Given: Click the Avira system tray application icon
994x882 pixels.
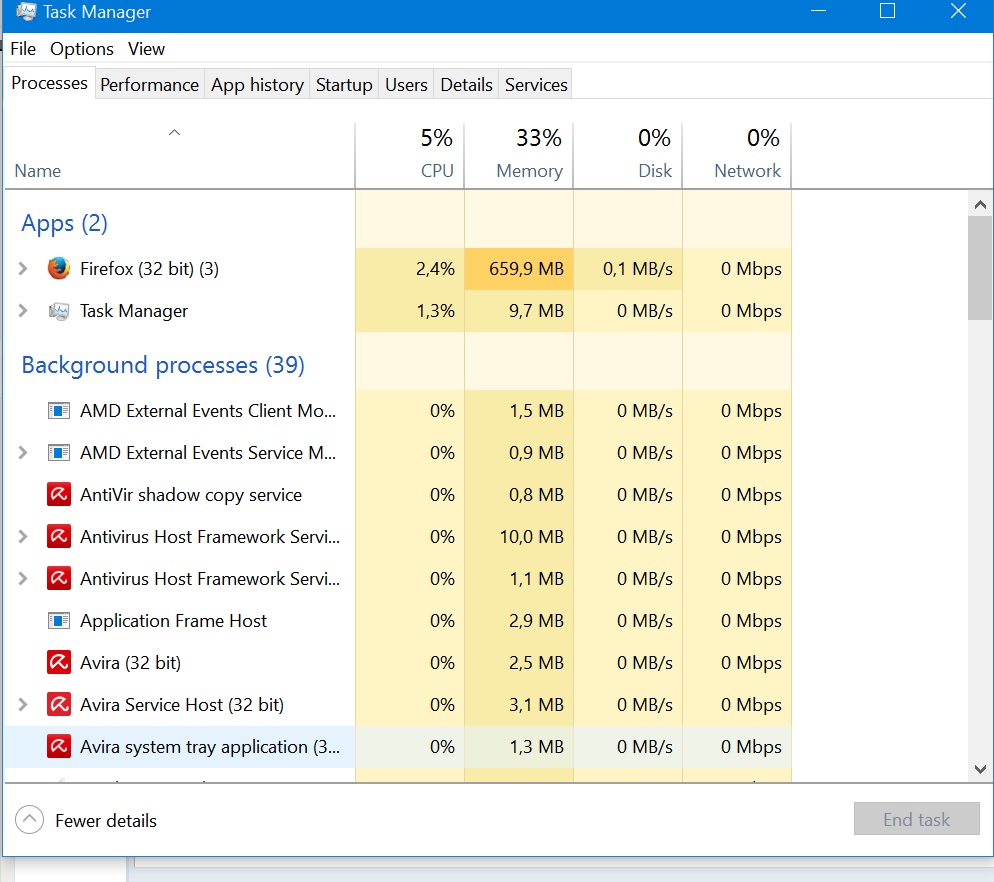Looking at the screenshot, I should [59, 746].
